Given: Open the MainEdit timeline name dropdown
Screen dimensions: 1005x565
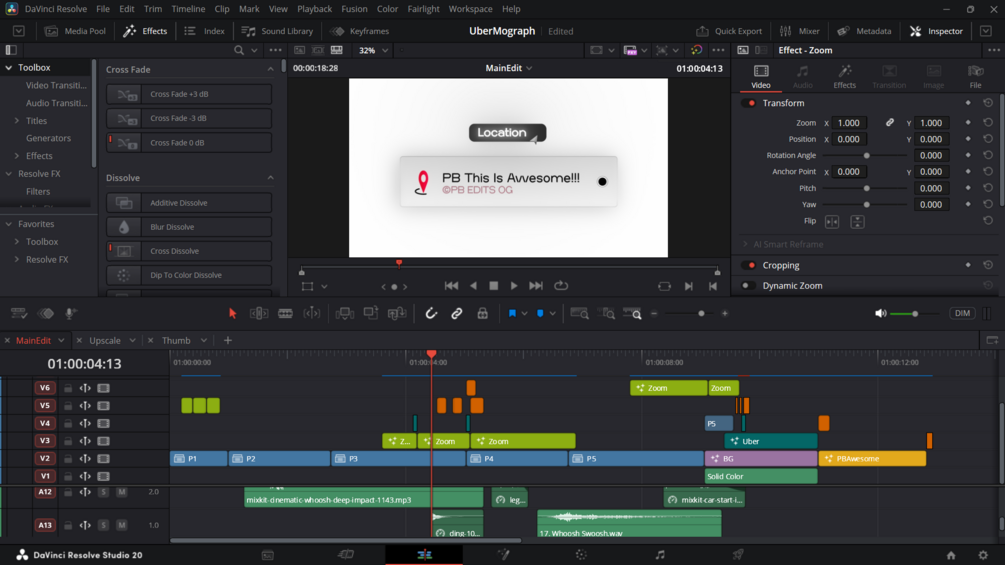Looking at the screenshot, I should 529,68.
